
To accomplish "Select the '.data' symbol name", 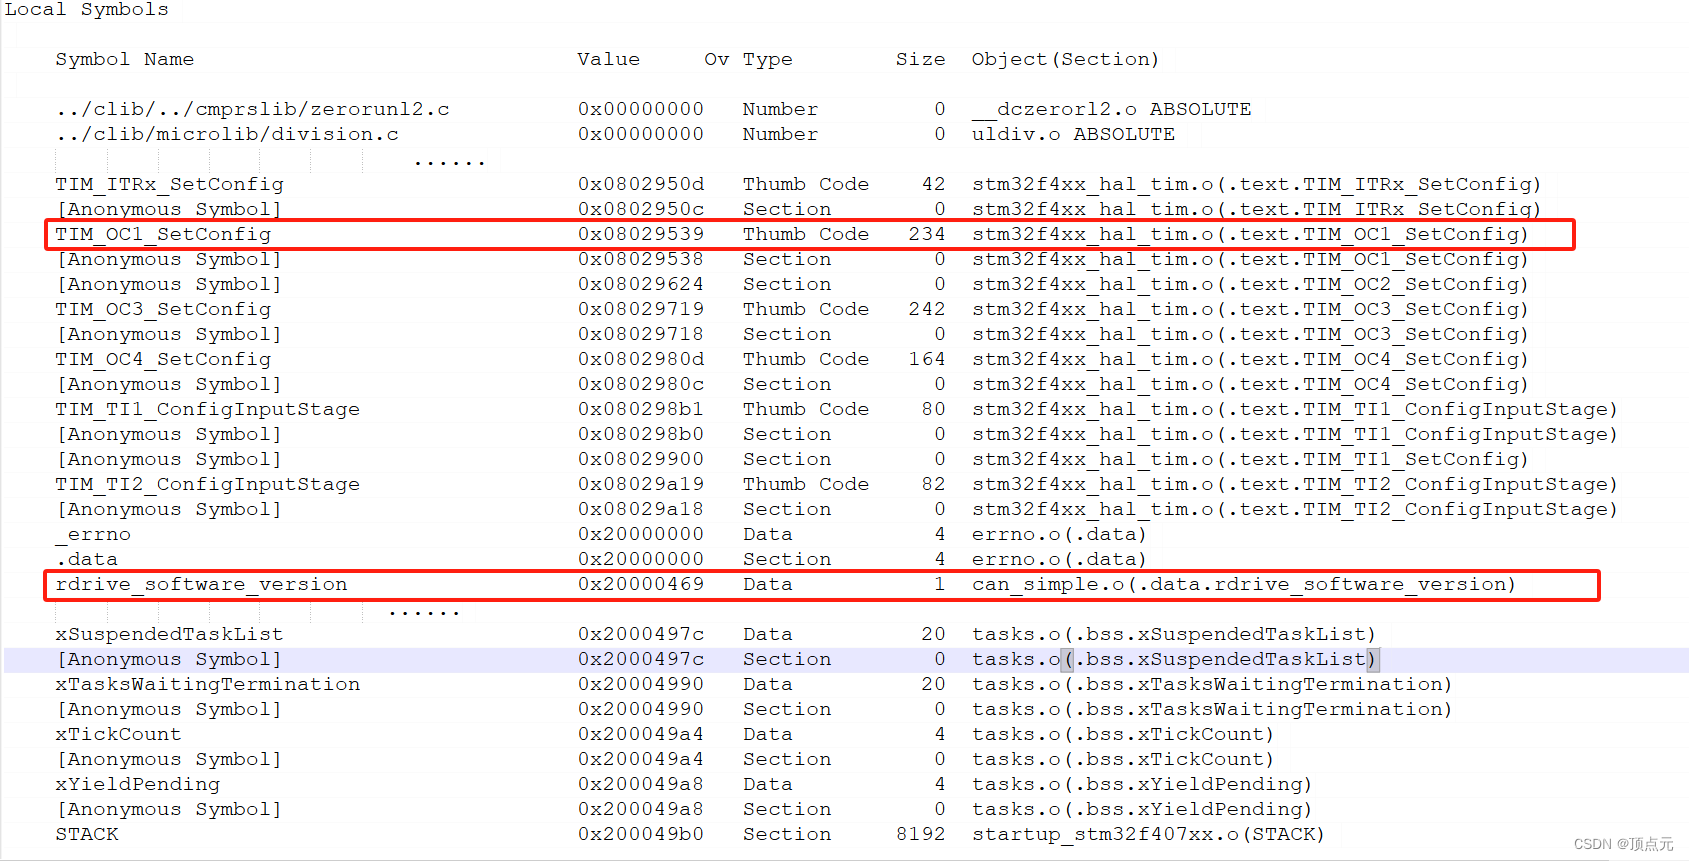I will pos(87,559).
